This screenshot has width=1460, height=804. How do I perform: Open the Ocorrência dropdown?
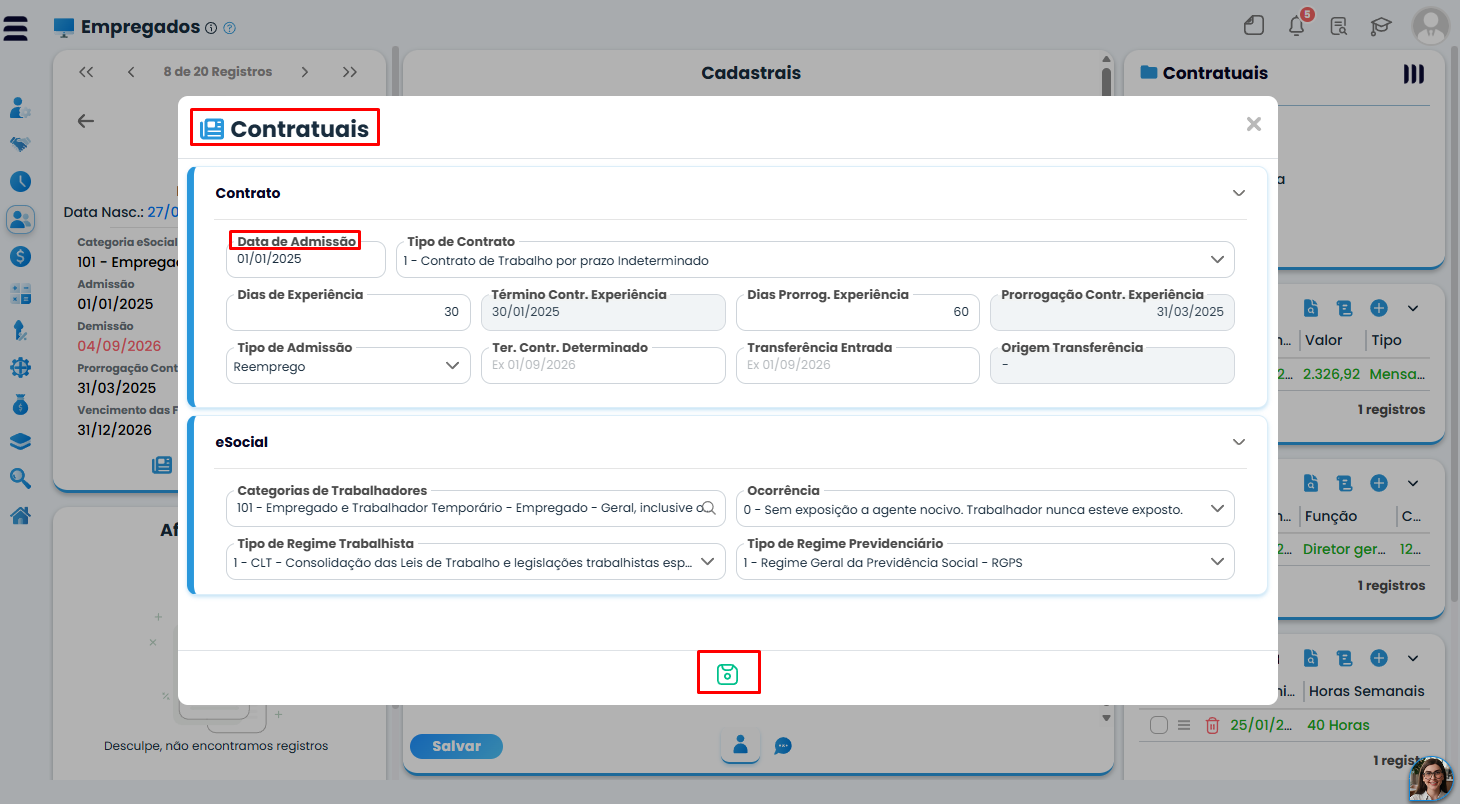pos(985,509)
